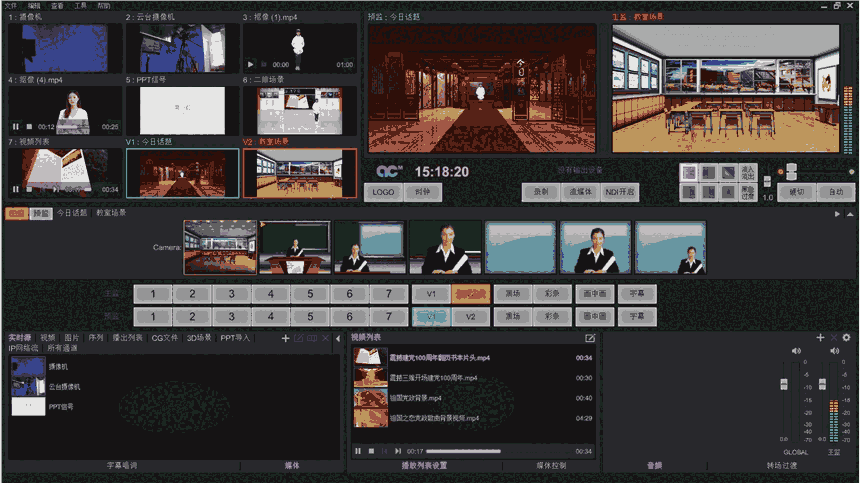This screenshot has height=483, width=860.
Task: Switch to the CG文件 tab
Action: tap(165, 338)
